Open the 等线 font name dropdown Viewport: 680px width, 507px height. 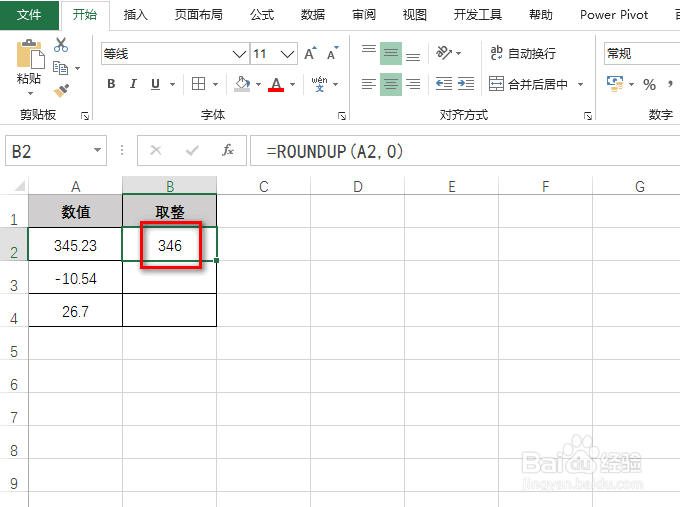click(x=239, y=54)
